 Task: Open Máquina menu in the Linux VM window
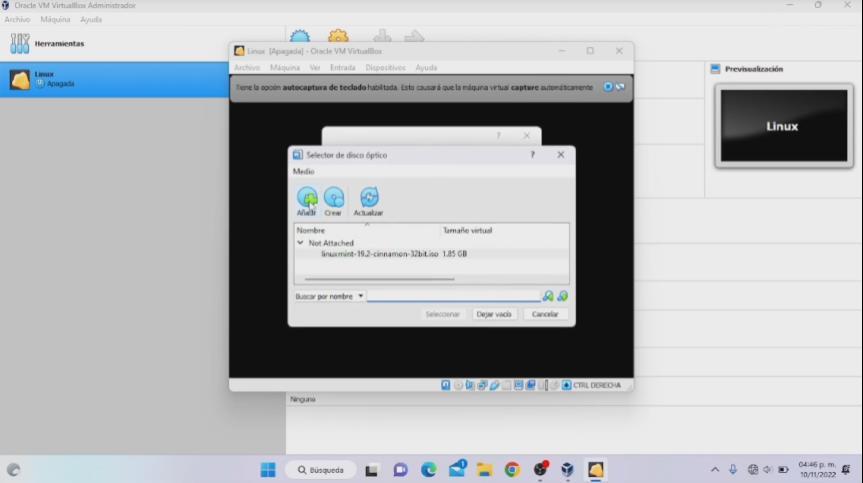(x=285, y=68)
